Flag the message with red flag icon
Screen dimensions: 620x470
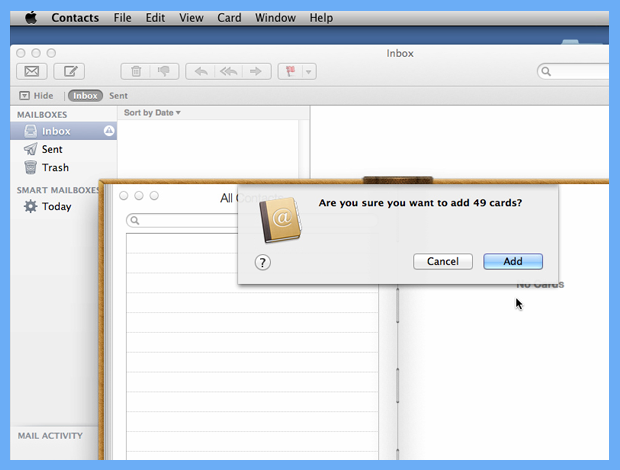(x=291, y=72)
